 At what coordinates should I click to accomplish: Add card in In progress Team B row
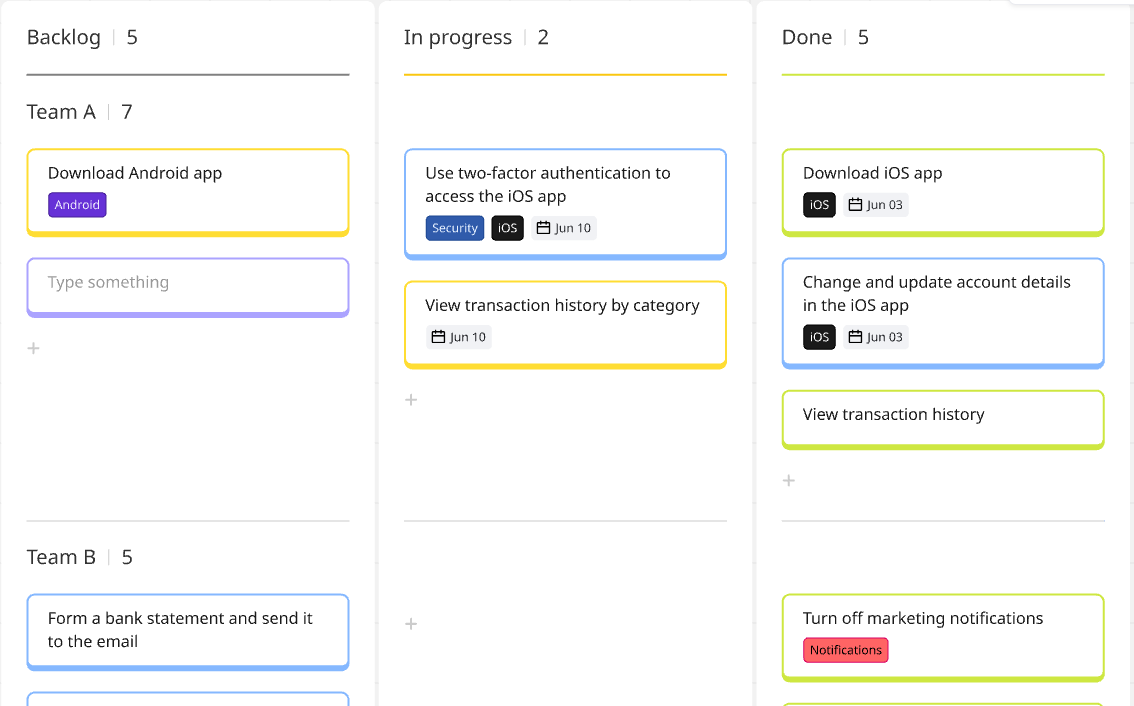point(410,624)
